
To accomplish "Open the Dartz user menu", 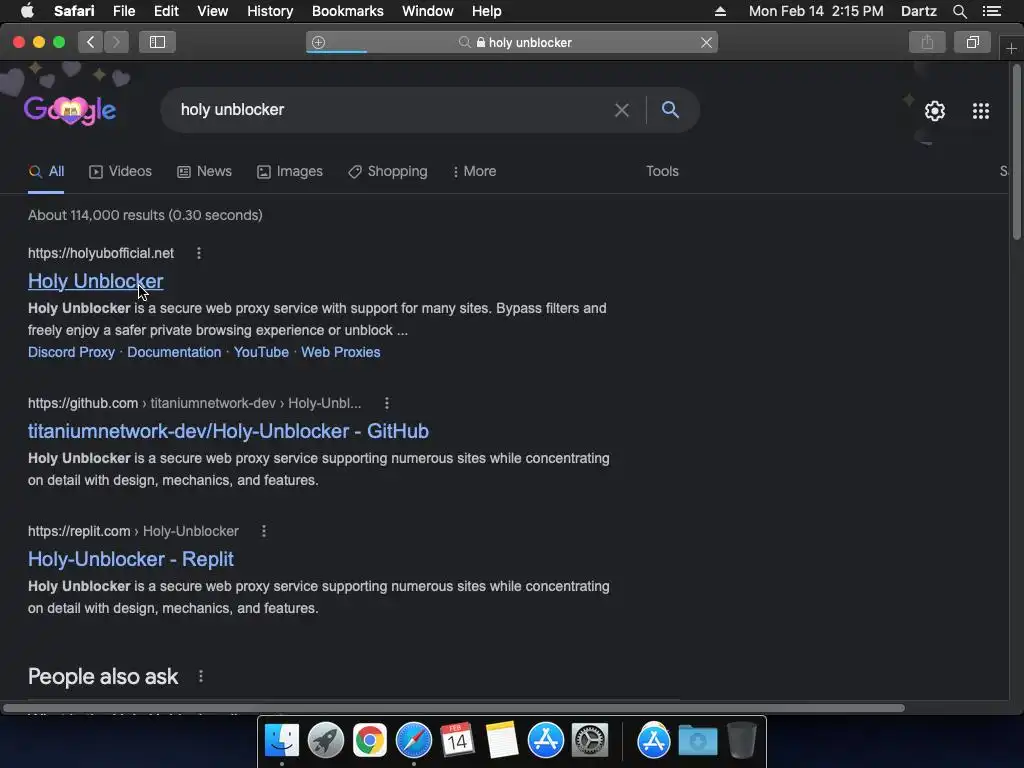I will (x=918, y=11).
